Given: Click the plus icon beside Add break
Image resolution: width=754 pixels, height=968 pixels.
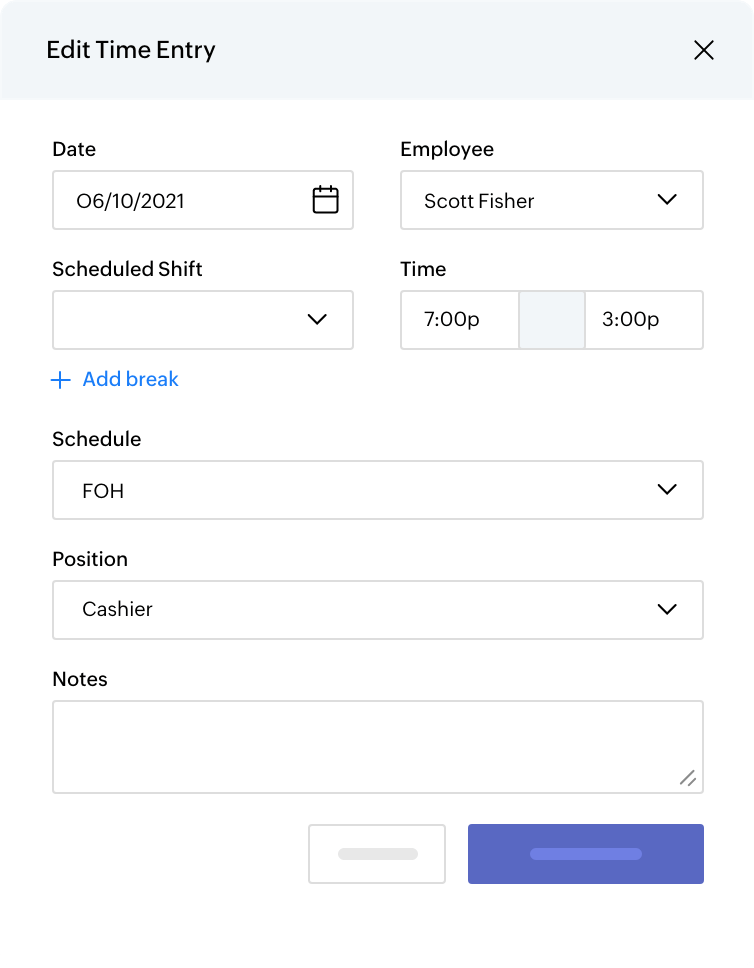Looking at the screenshot, I should pos(60,380).
